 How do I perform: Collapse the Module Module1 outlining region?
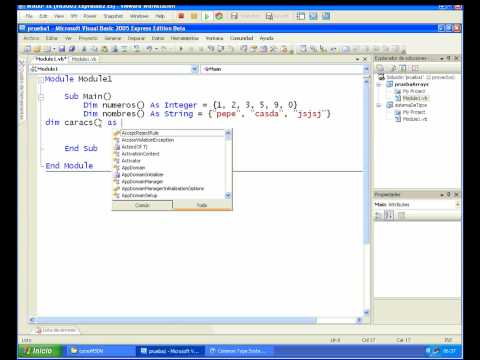(x=41, y=80)
